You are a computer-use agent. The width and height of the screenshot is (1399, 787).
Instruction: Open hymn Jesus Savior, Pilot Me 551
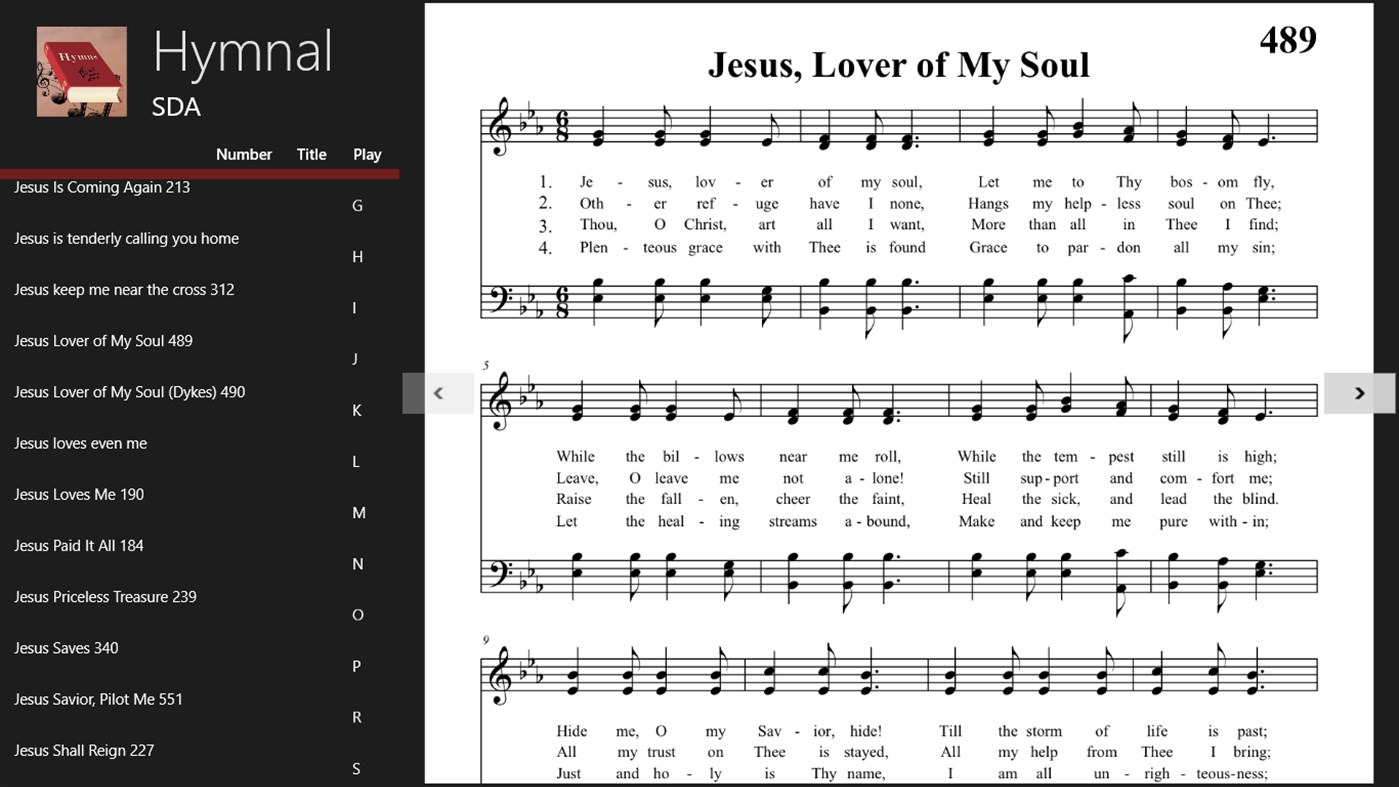click(x=99, y=698)
